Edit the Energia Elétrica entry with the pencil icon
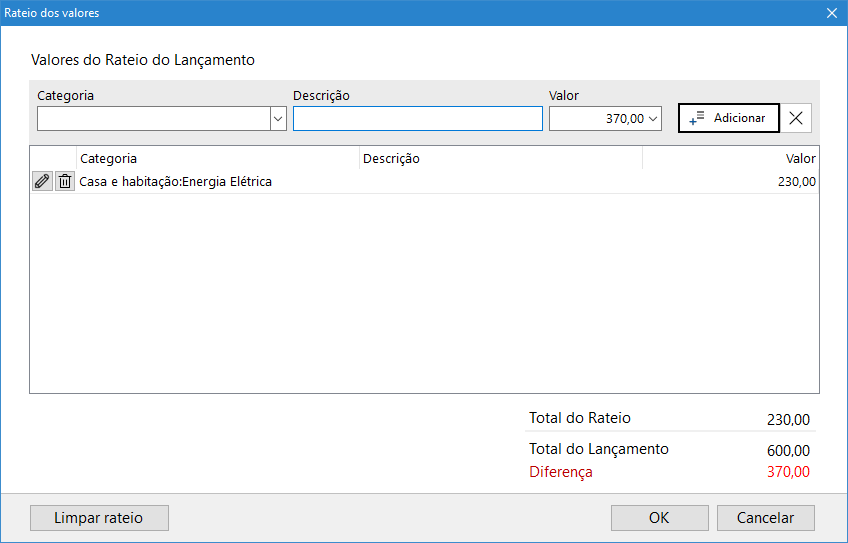This screenshot has width=848, height=543. [x=41, y=181]
